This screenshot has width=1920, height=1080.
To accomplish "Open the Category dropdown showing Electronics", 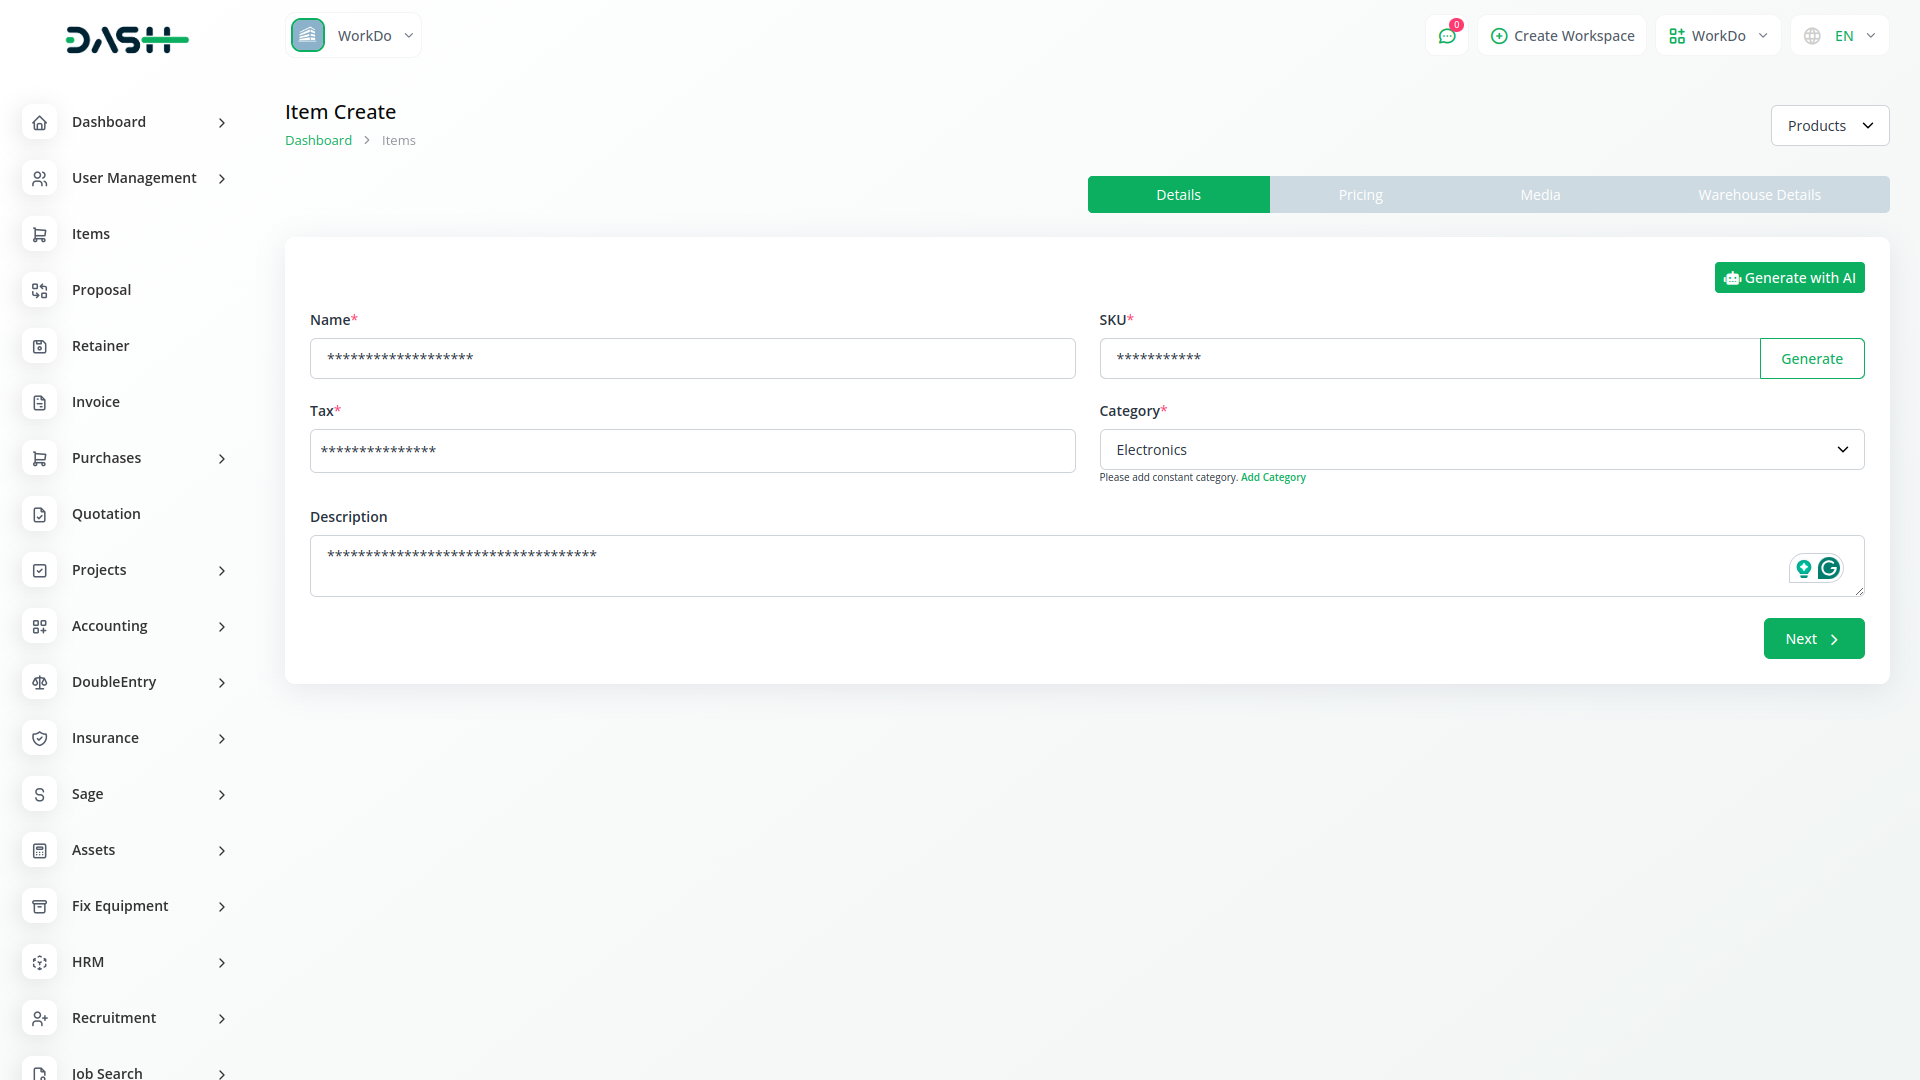I will click(x=1481, y=450).
